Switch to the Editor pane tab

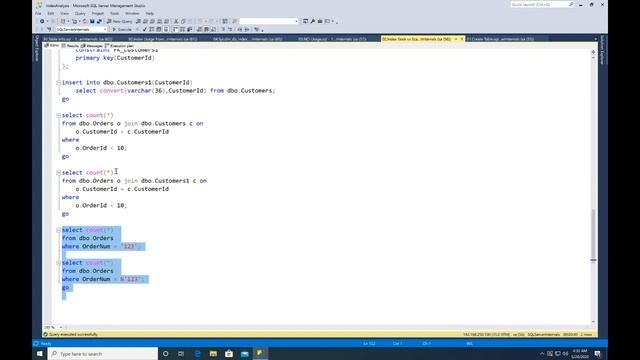point(52,46)
